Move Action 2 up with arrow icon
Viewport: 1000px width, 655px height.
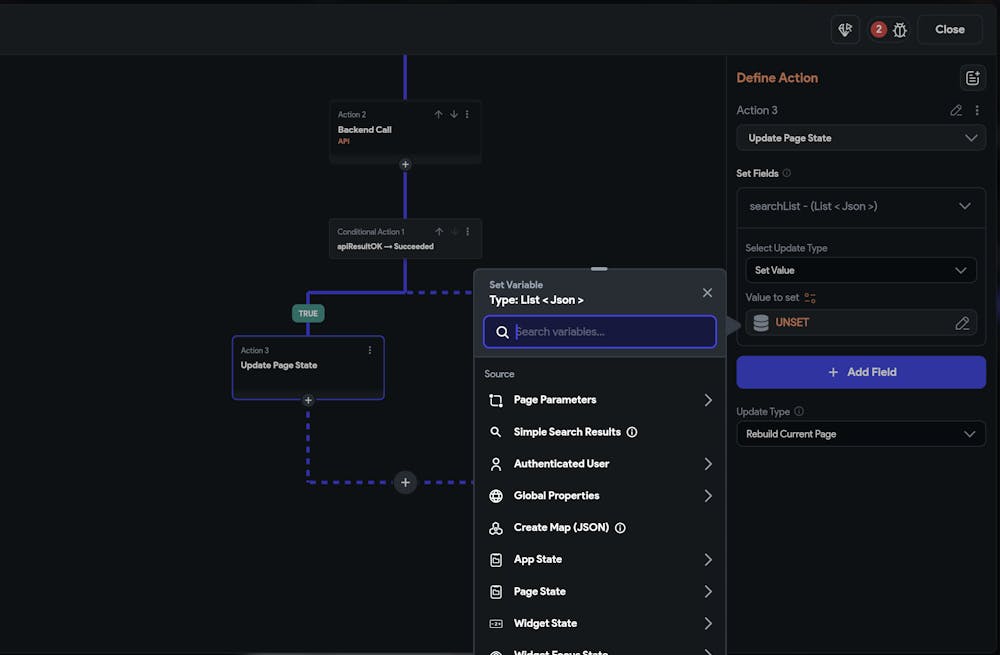click(x=438, y=114)
